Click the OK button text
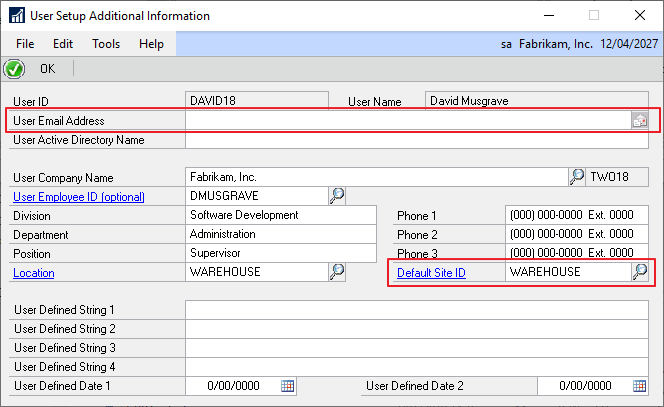 point(47,69)
